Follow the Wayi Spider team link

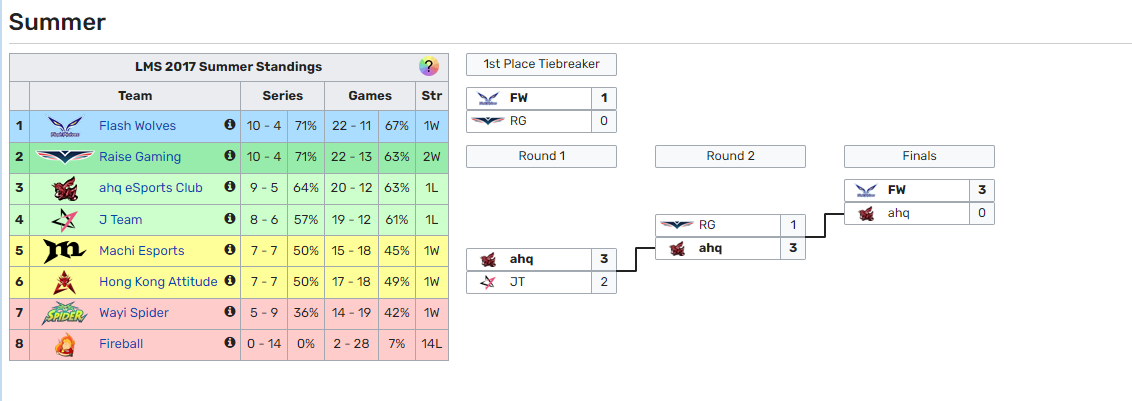(x=134, y=313)
